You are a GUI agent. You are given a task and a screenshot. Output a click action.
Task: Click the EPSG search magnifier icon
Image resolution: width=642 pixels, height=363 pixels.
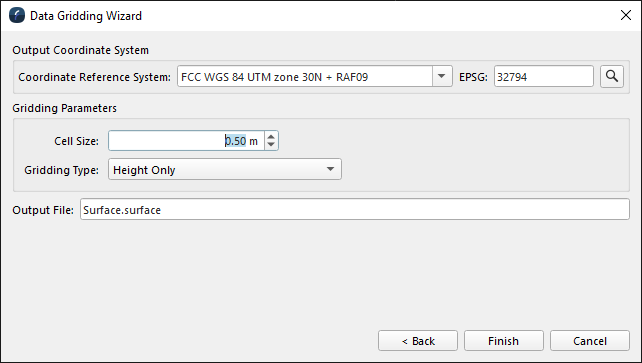pos(612,76)
